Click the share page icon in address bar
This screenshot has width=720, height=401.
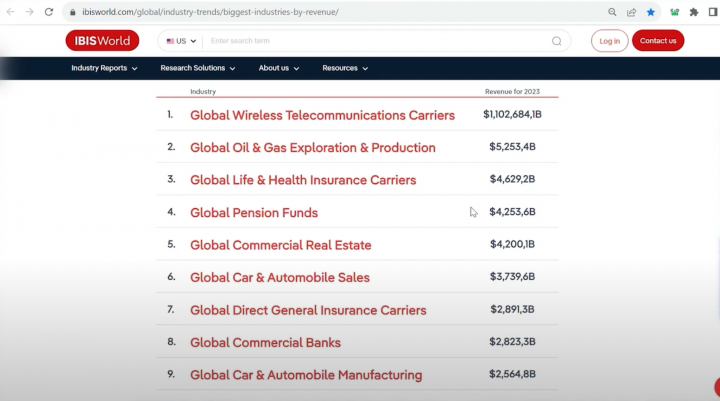631,12
